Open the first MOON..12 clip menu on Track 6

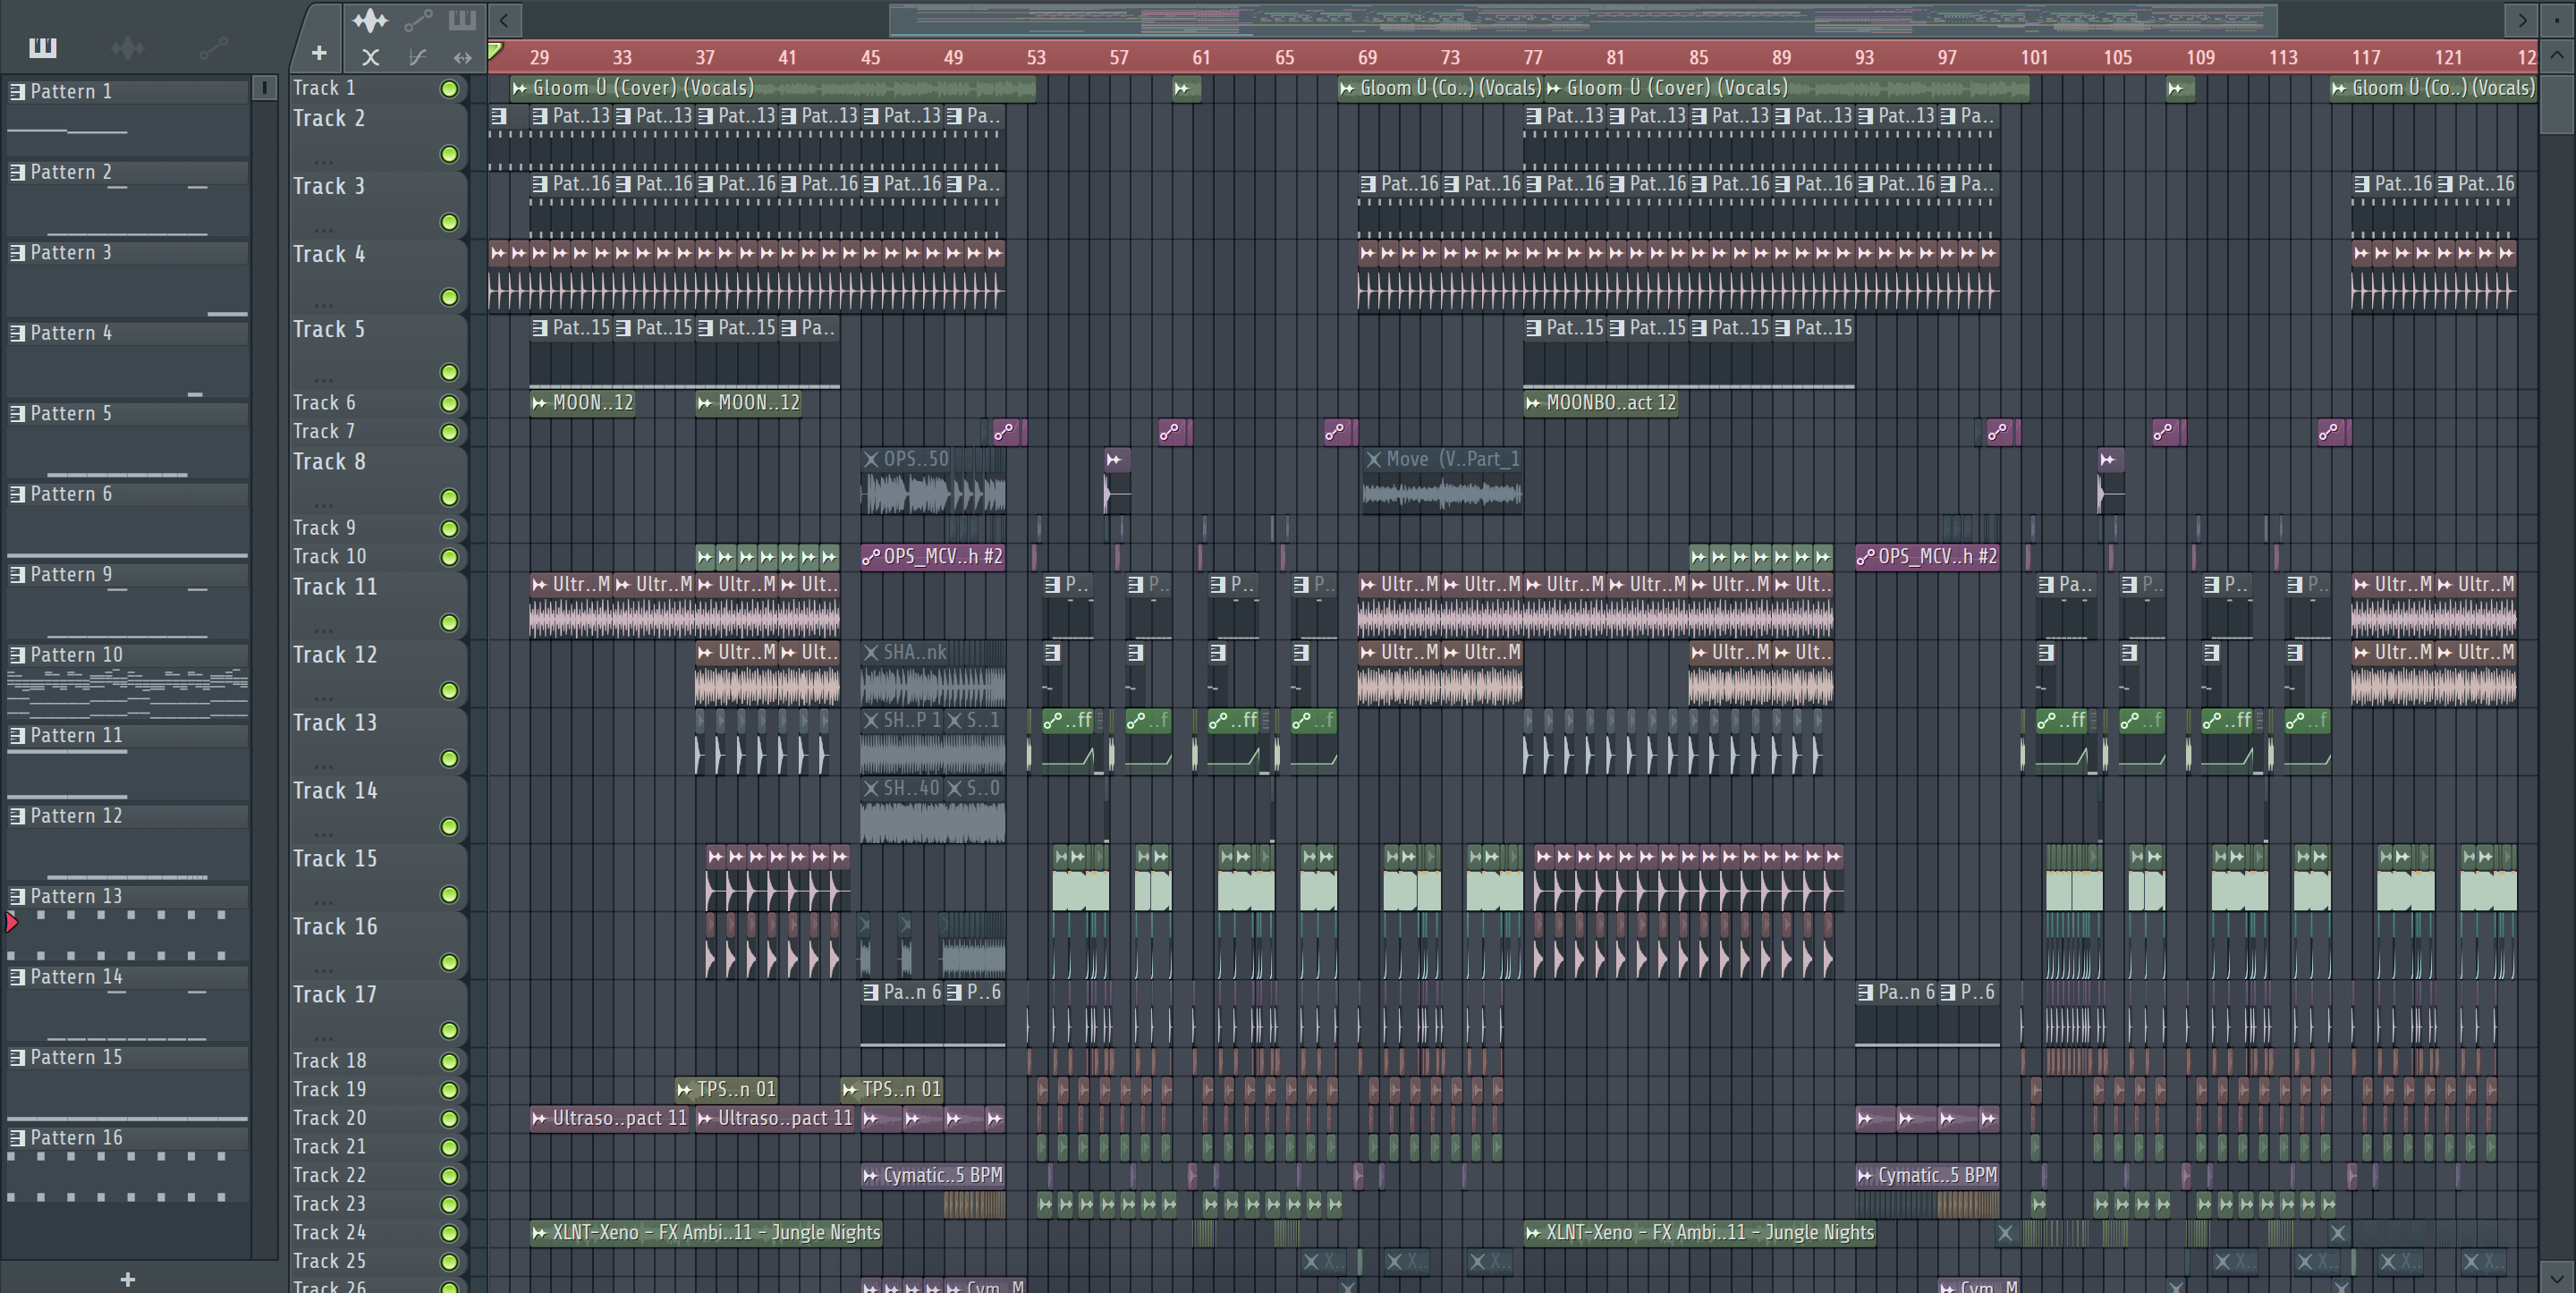pyautogui.click(x=540, y=403)
